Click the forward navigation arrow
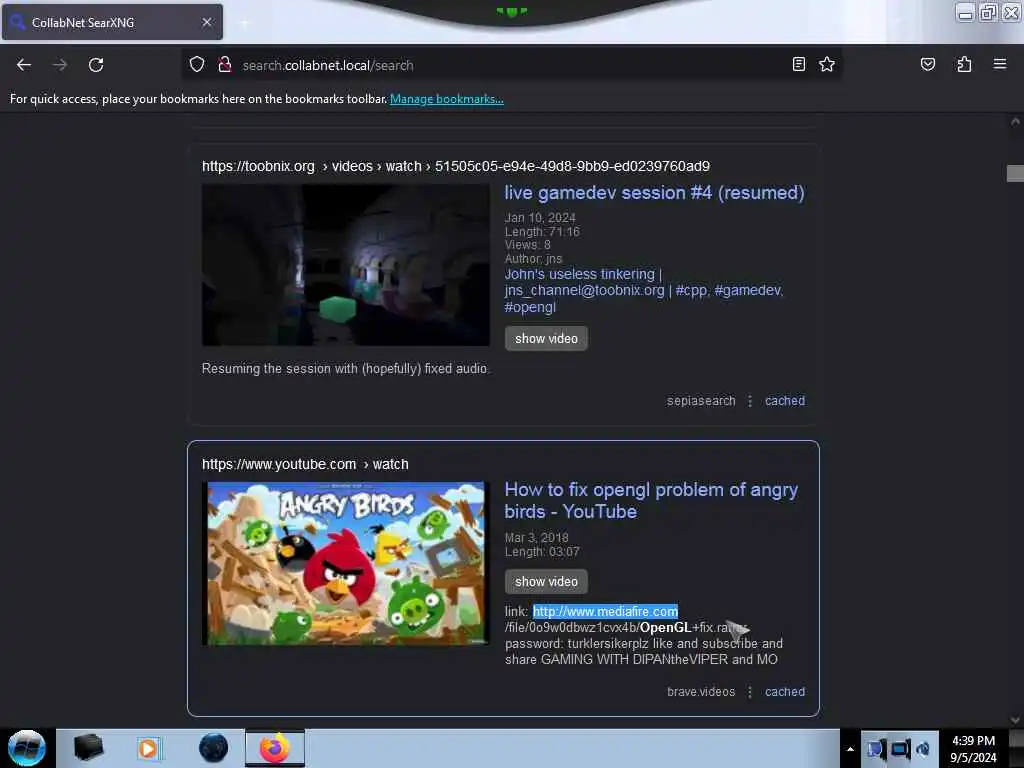The image size is (1024, 768). pyautogui.click(x=60, y=65)
